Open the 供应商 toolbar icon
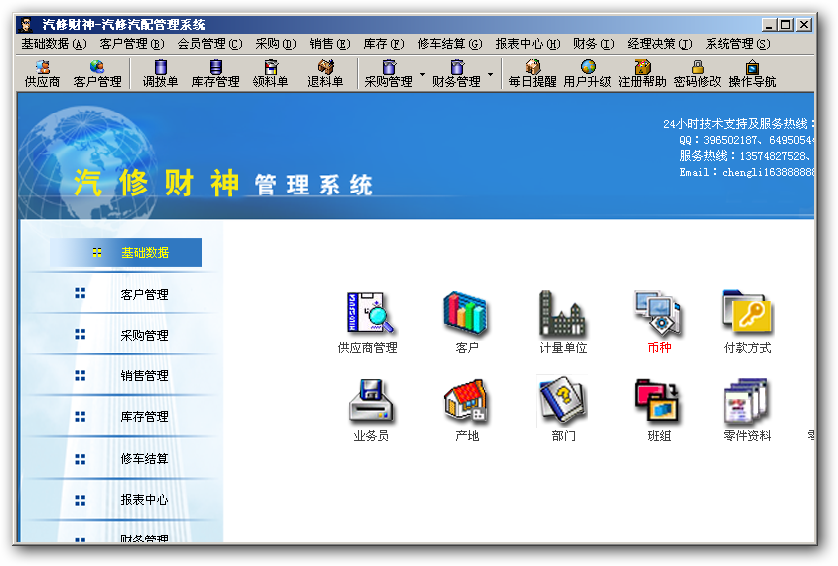 (x=42, y=73)
